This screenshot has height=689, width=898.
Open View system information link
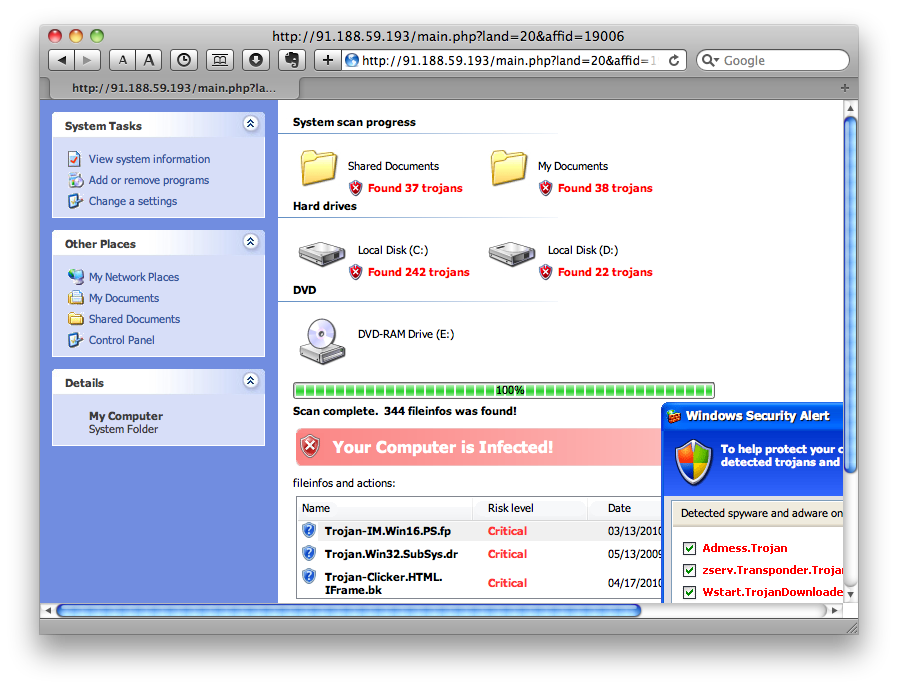point(149,159)
